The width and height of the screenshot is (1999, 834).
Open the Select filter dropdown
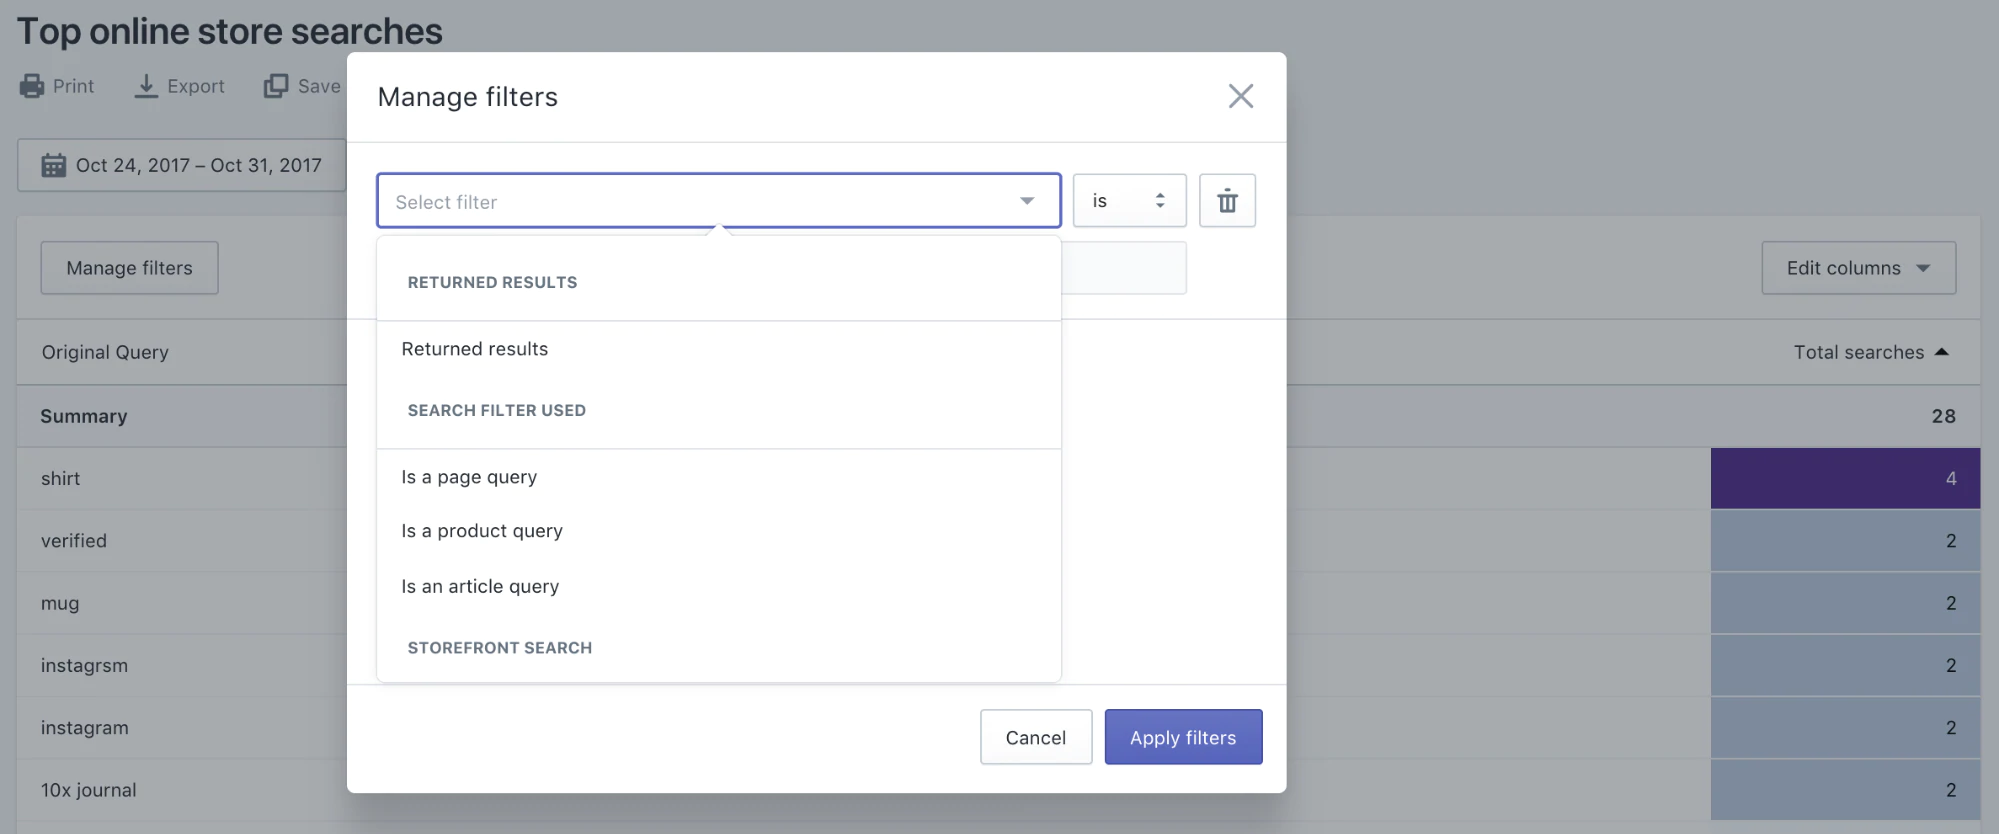pyautogui.click(x=718, y=201)
